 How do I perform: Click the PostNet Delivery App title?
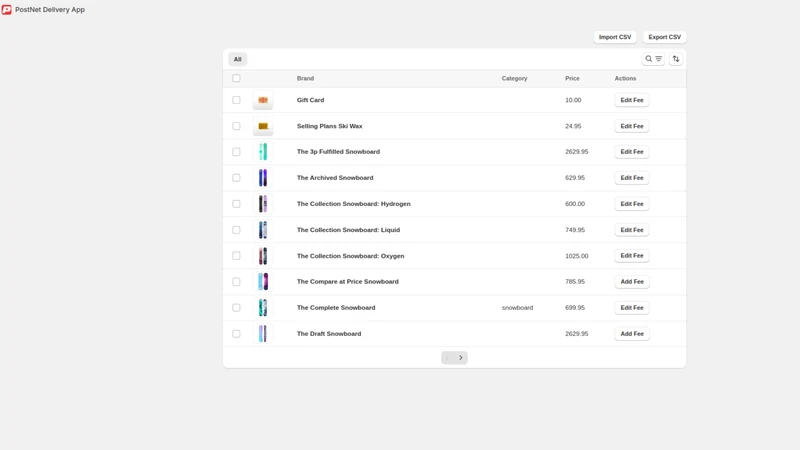point(50,10)
